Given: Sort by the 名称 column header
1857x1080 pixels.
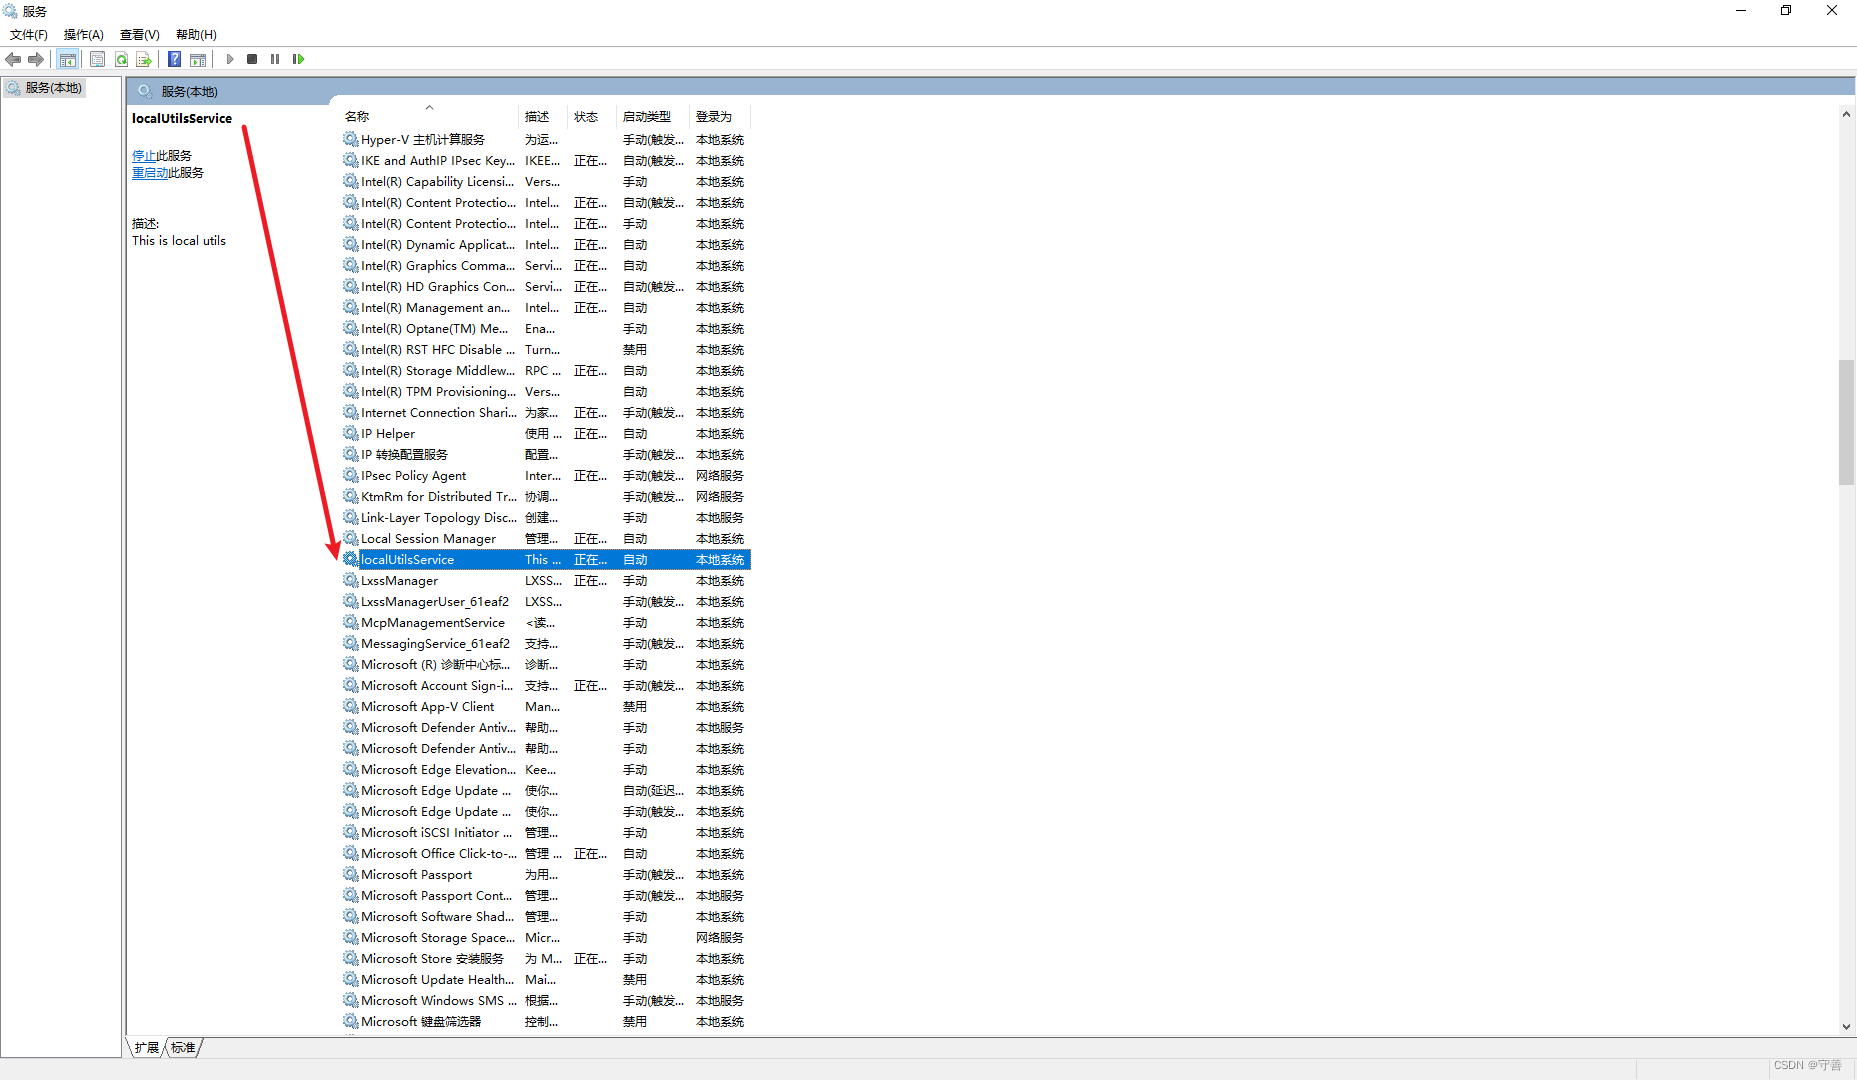Looking at the screenshot, I should (429, 117).
